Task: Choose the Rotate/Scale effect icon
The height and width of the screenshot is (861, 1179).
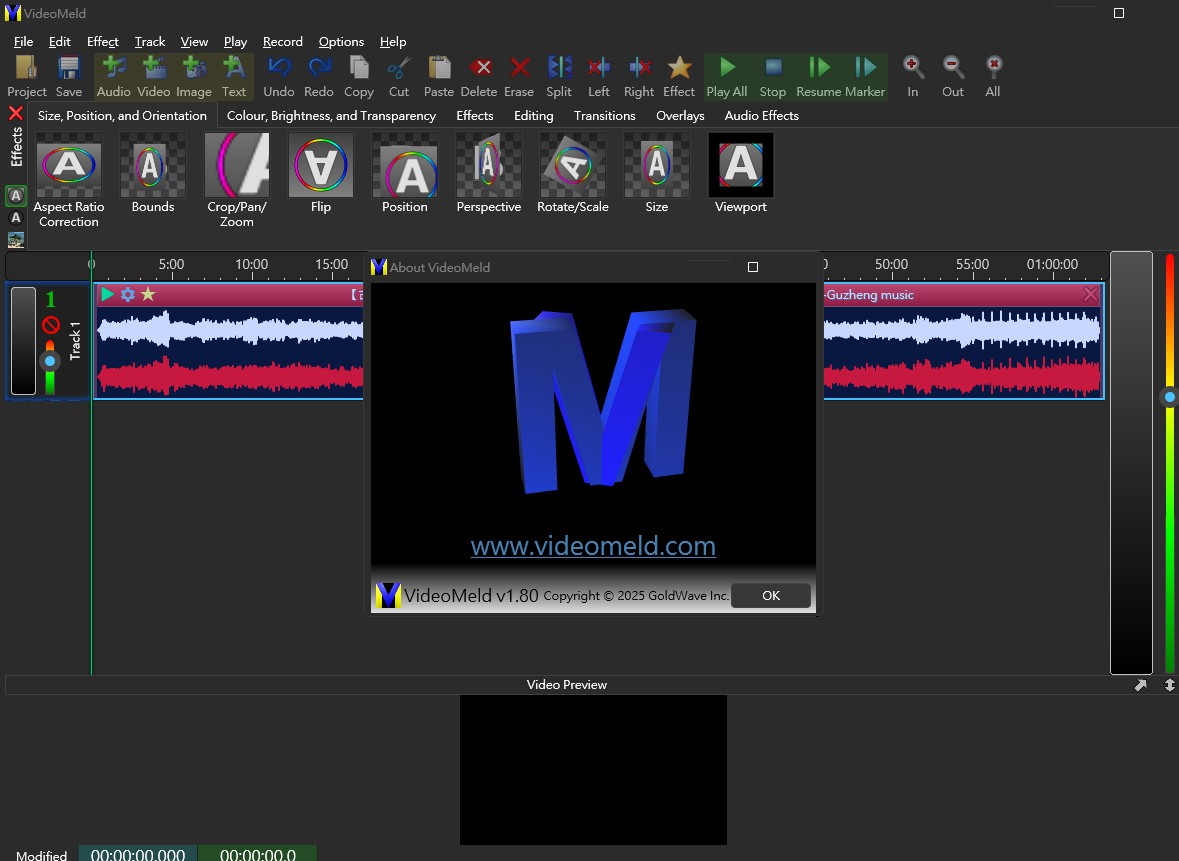Action: click(573, 173)
